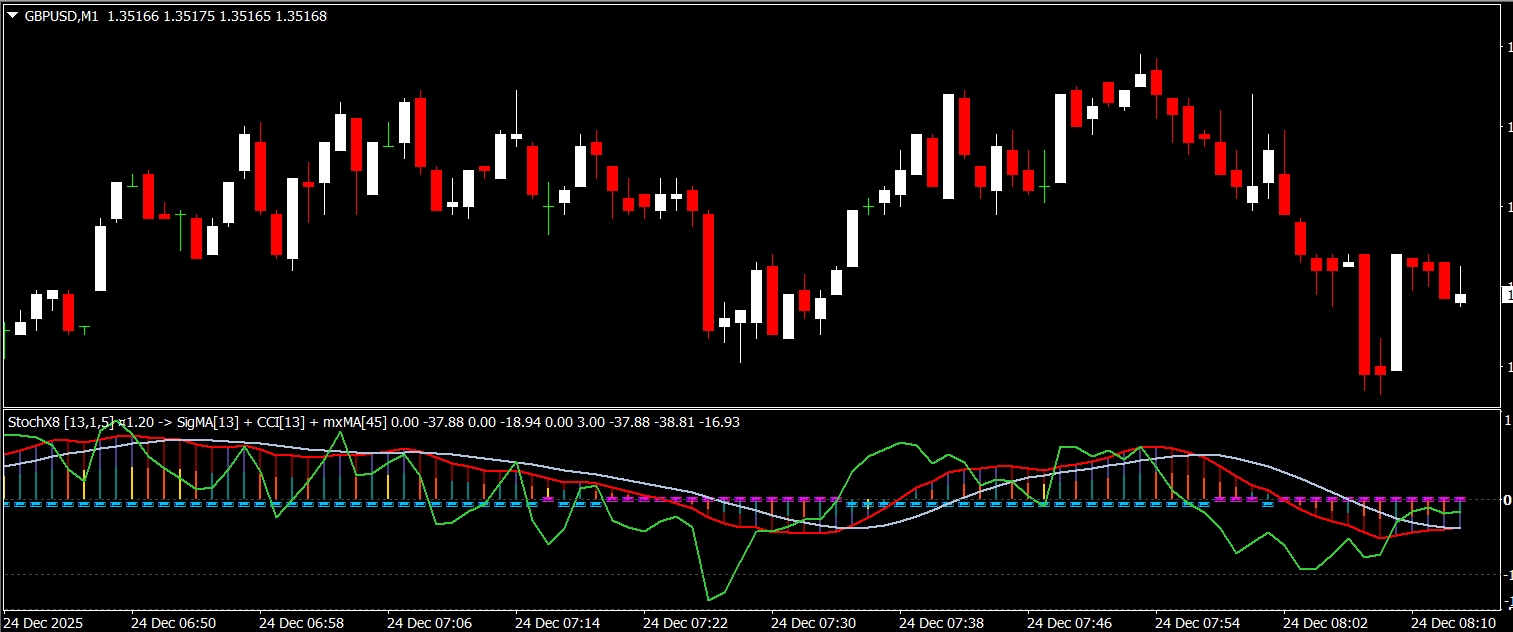Image resolution: width=1513 pixels, height=632 pixels.
Task: Click the indicator zero level axis label
Action: tap(1507, 499)
